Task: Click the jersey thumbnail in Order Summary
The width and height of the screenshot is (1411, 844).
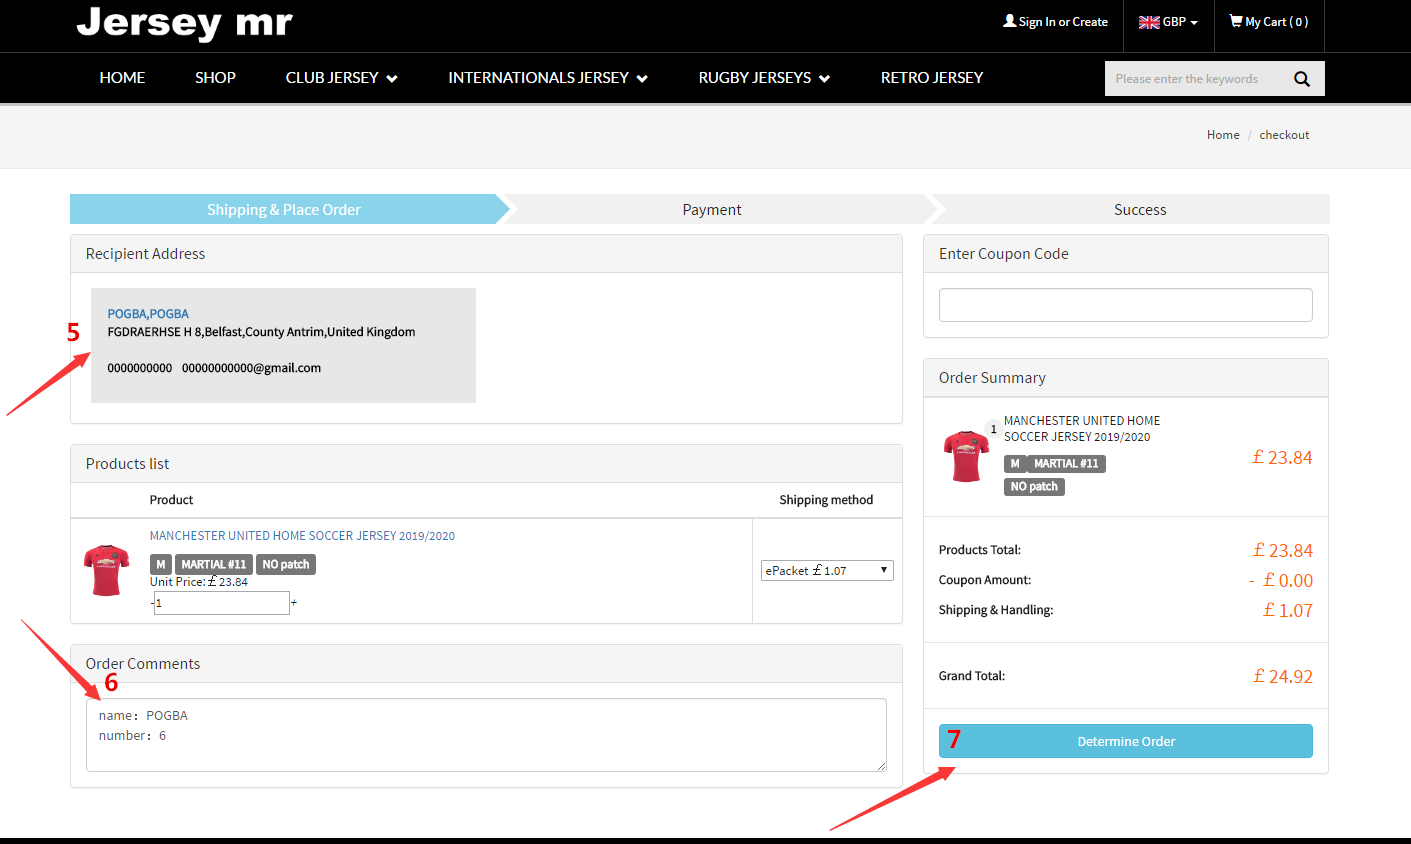Action: point(966,456)
